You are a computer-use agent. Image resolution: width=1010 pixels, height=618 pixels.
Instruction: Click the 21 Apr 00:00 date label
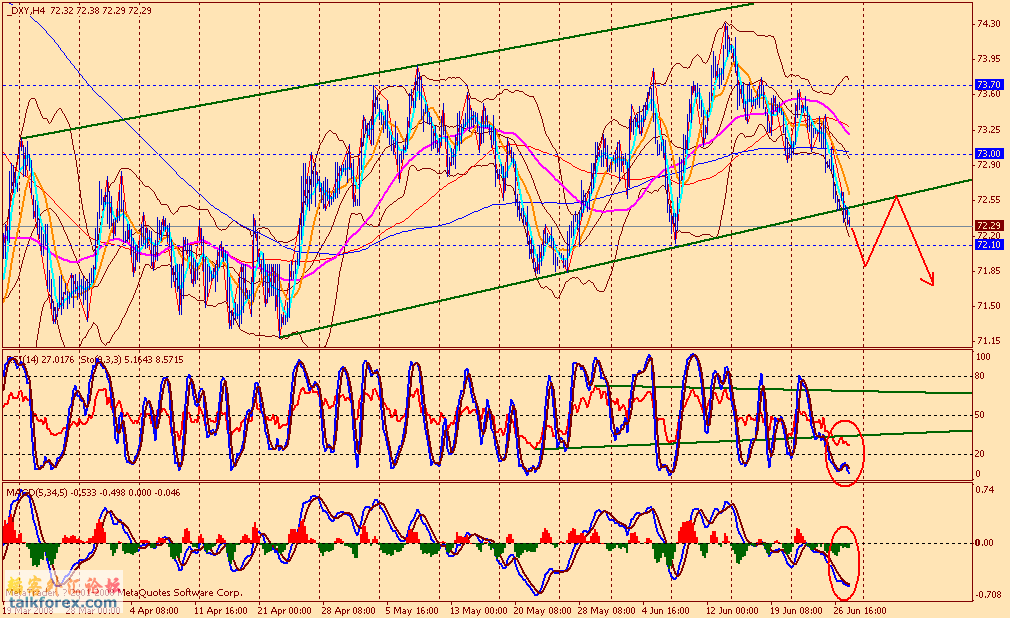pyautogui.click(x=285, y=611)
